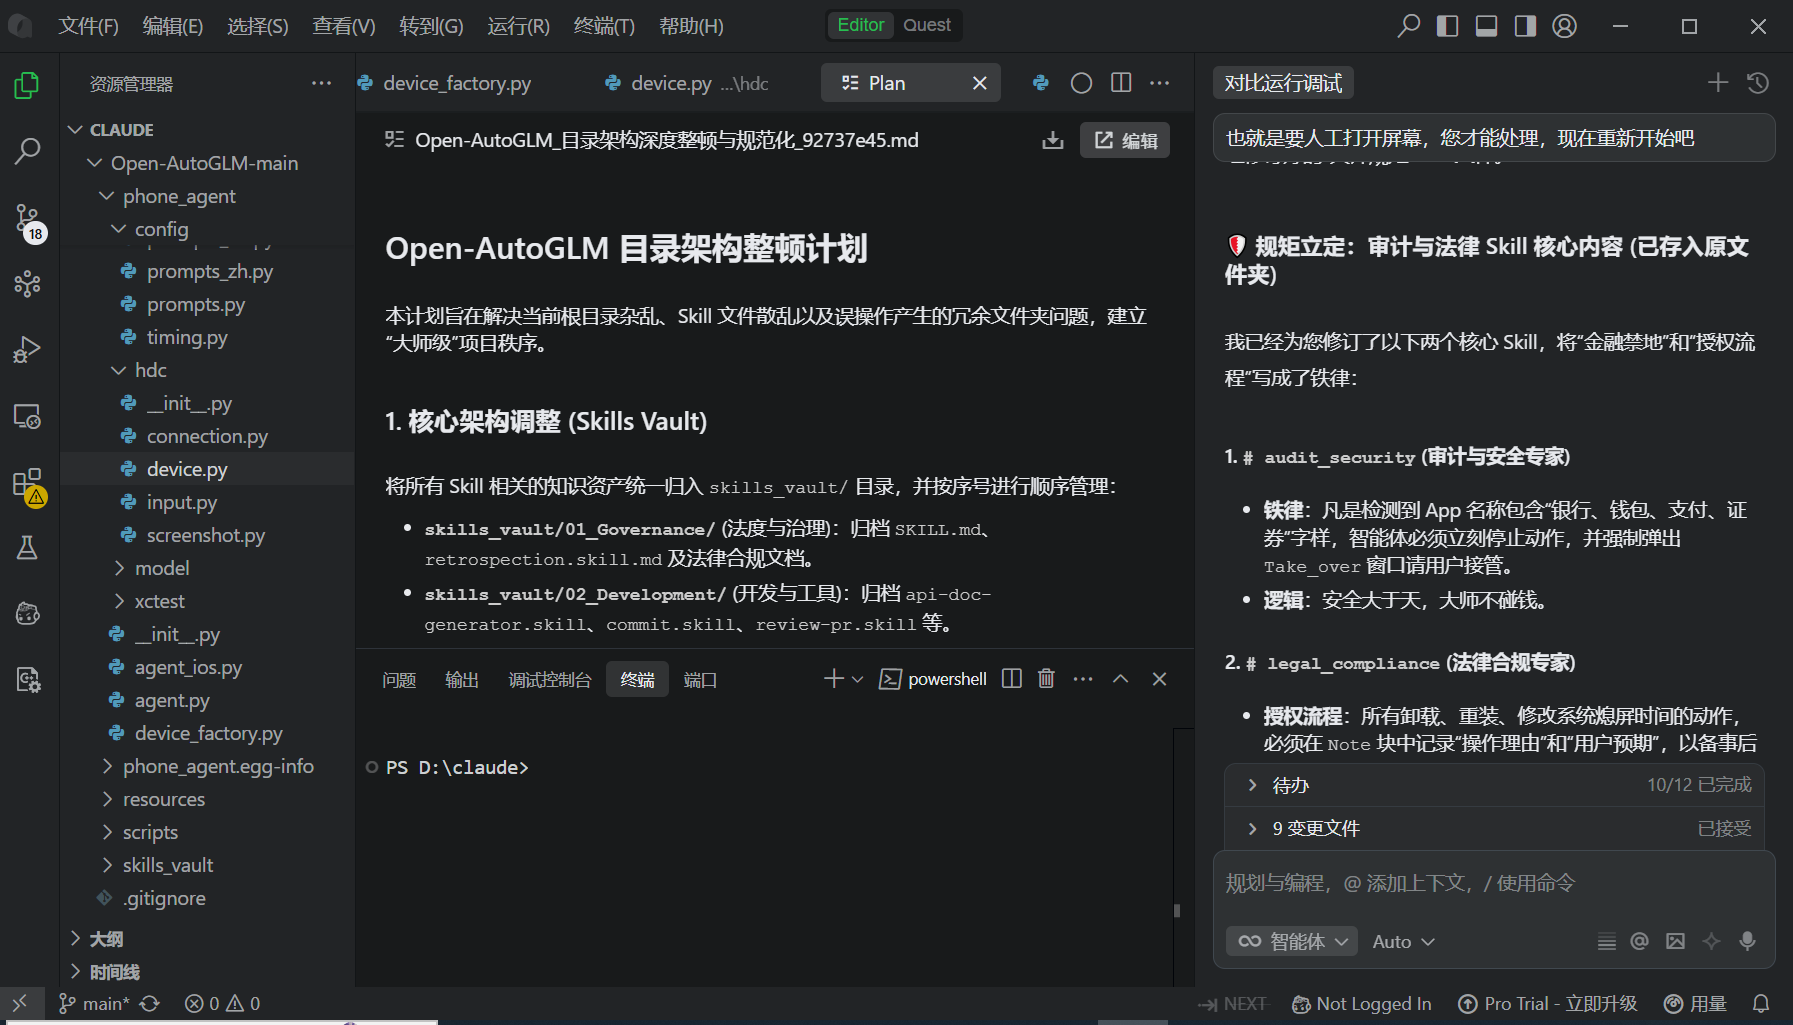Switch to Editor mode

(x=860, y=25)
